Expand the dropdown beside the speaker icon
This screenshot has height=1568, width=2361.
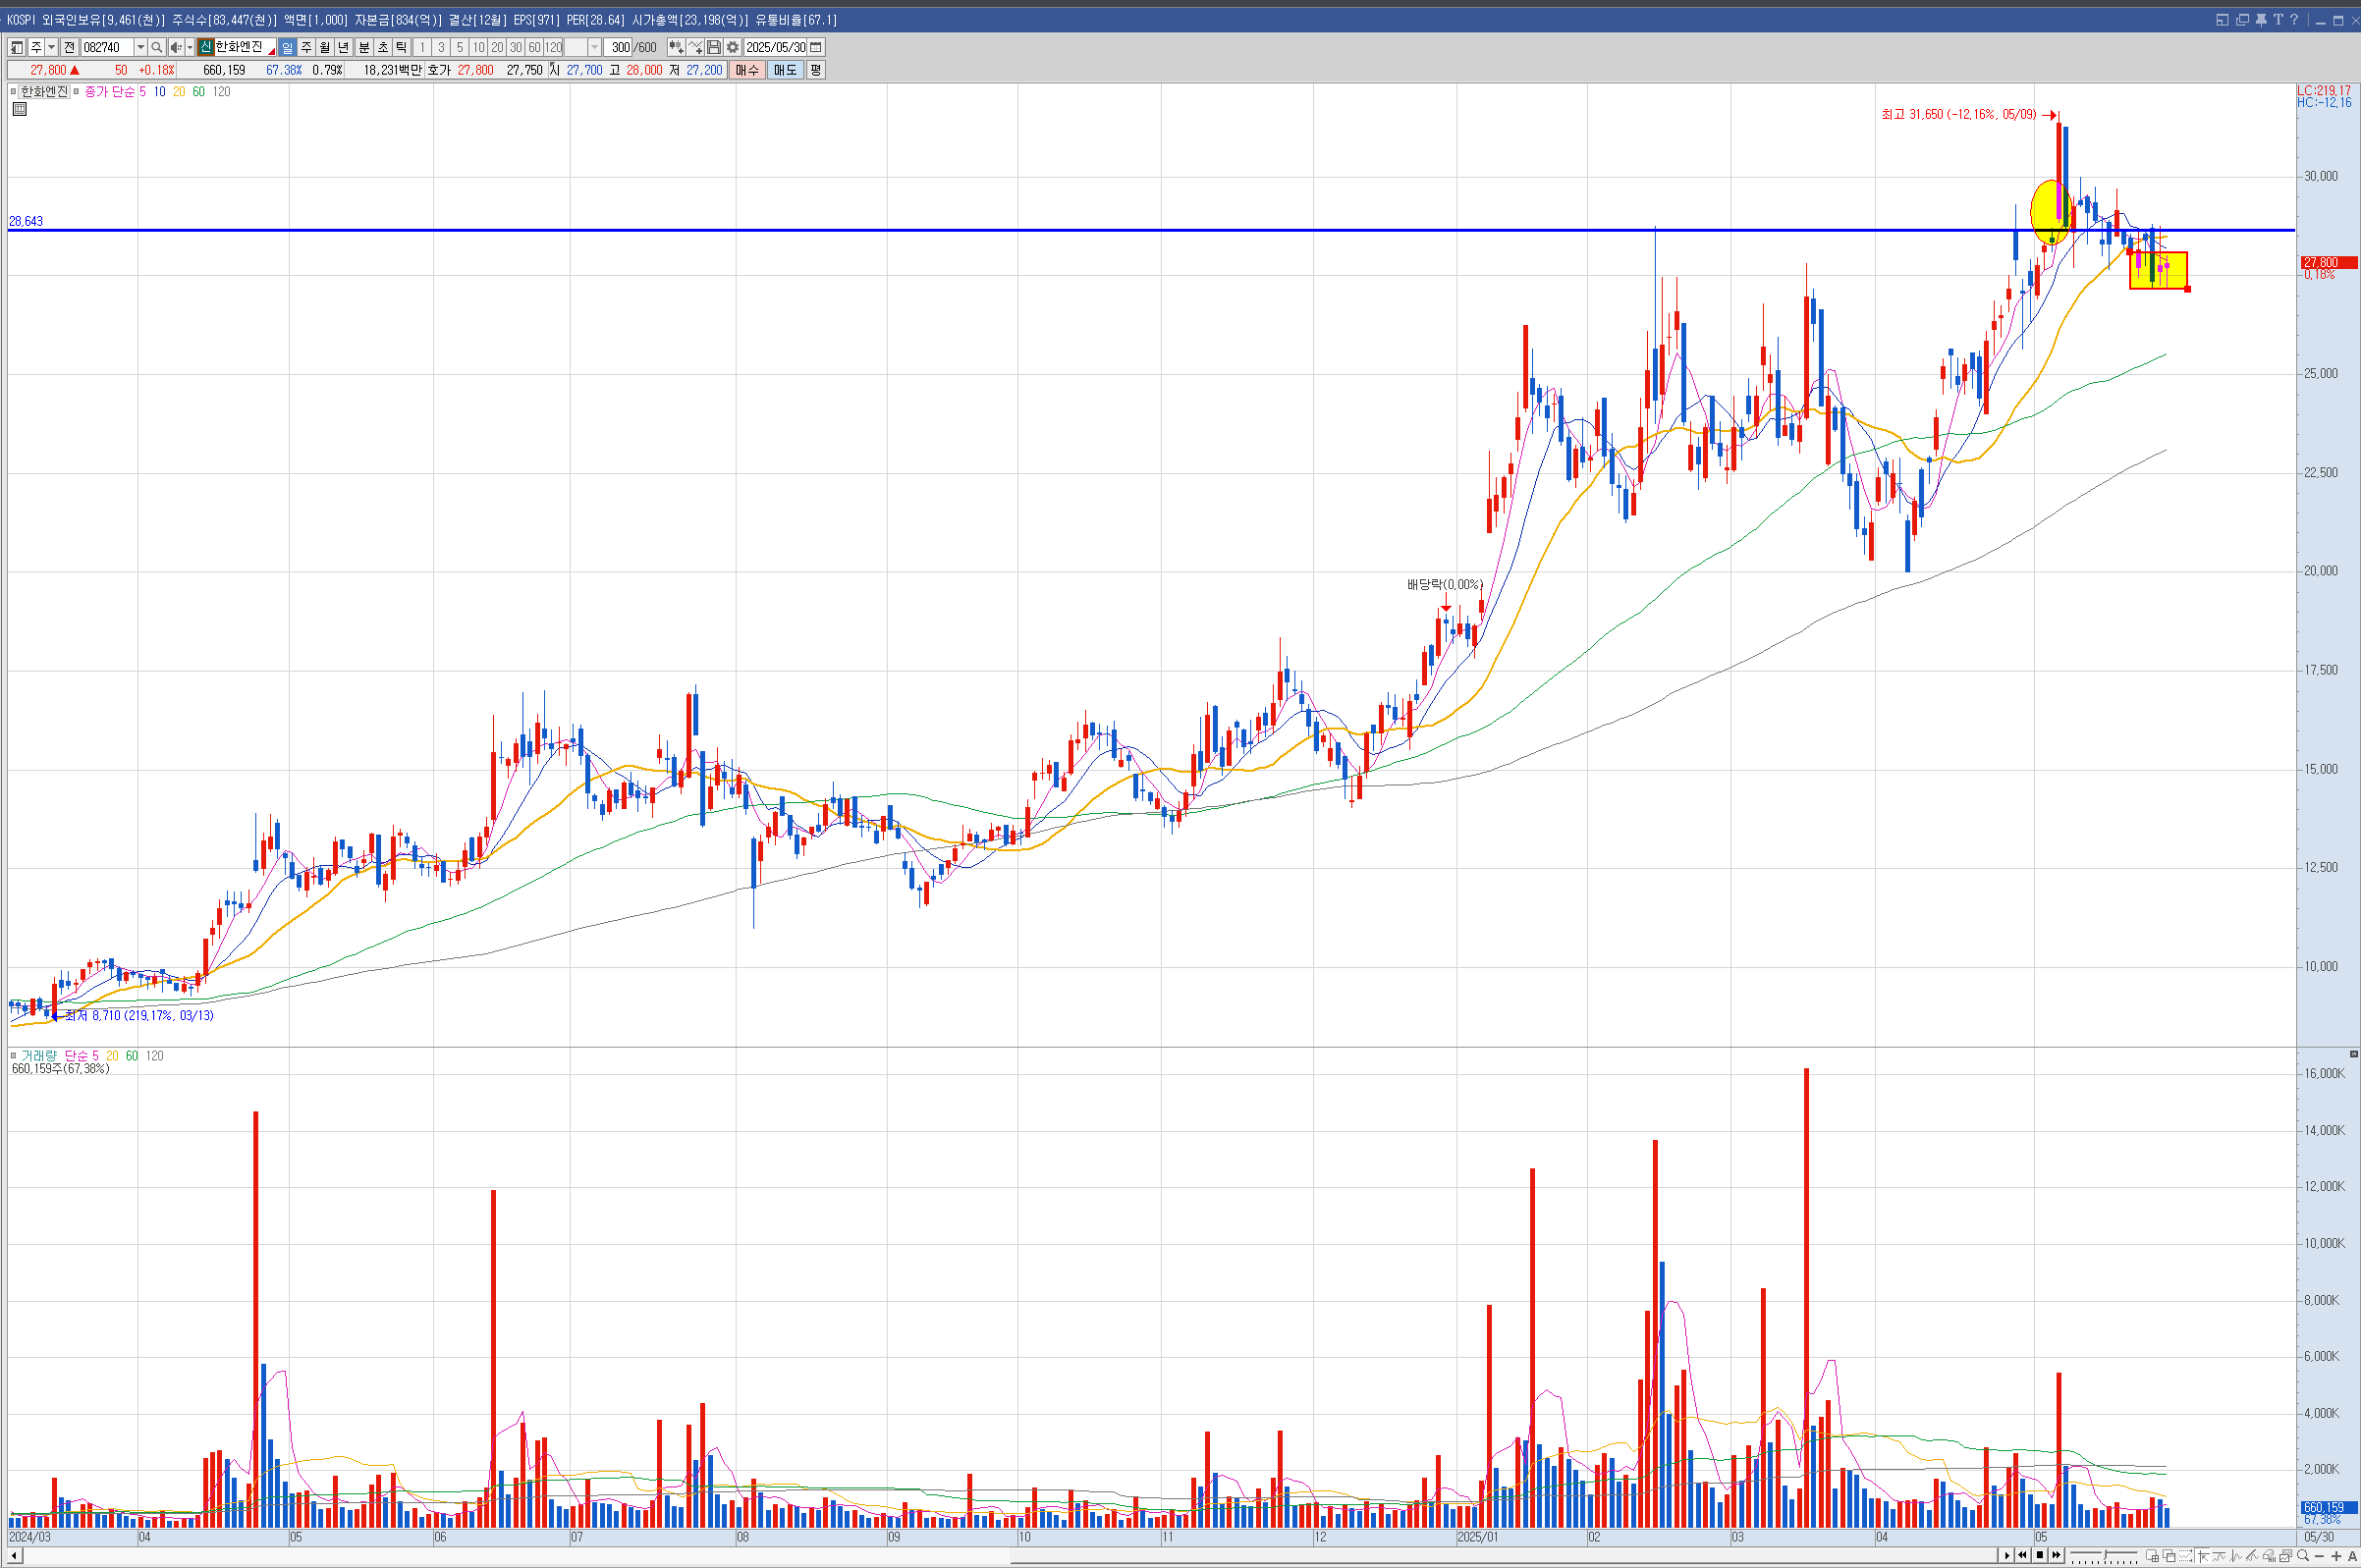(x=190, y=47)
